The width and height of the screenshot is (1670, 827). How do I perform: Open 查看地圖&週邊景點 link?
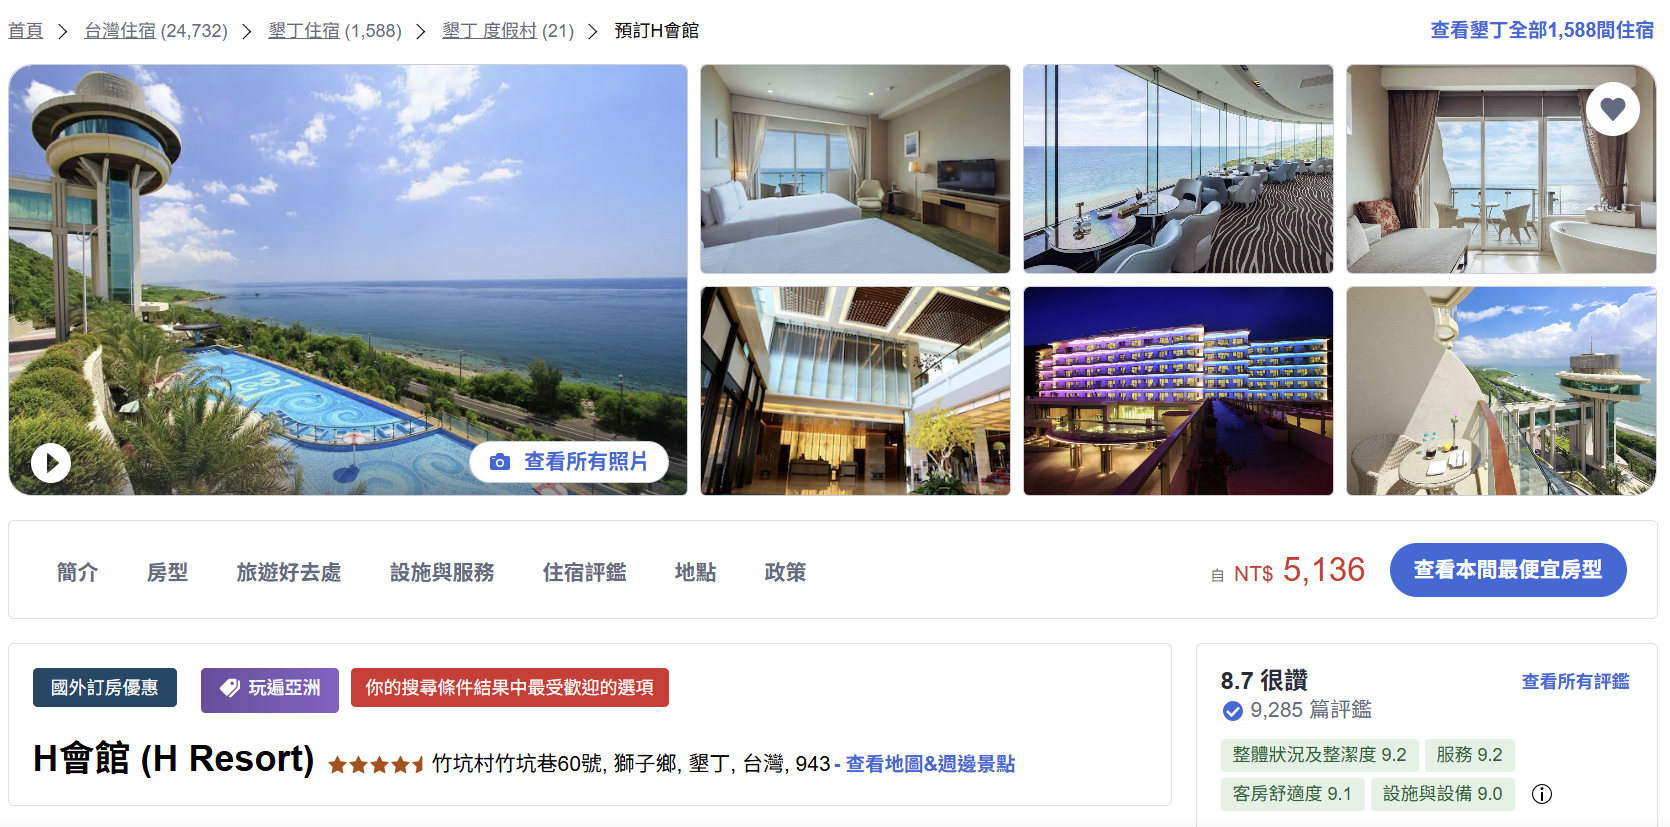(x=930, y=764)
